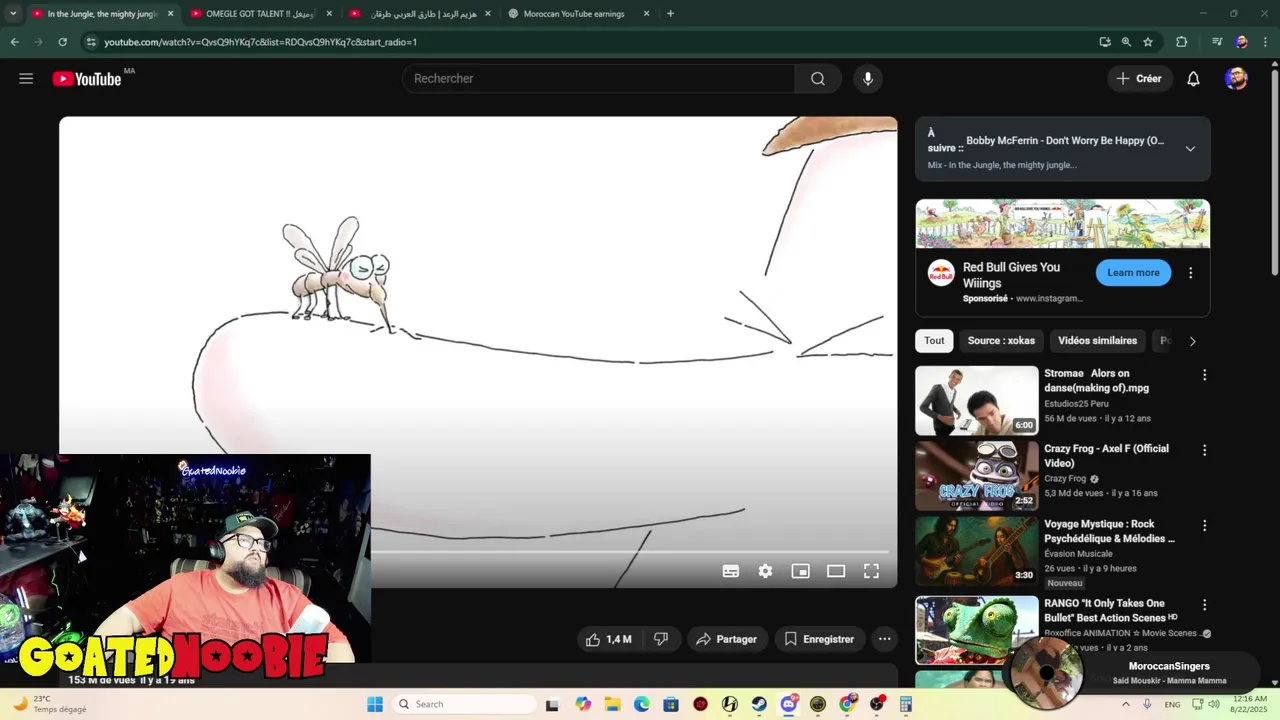
Task: Switch to miniplayer mode
Action: (x=800, y=571)
